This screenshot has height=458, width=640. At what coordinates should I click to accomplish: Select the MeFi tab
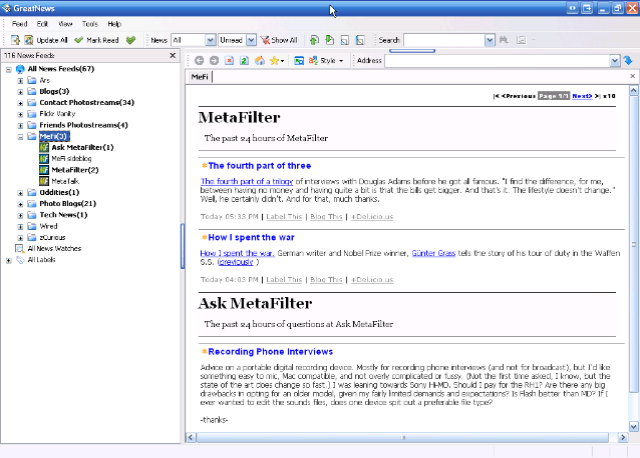coord(200,77)
